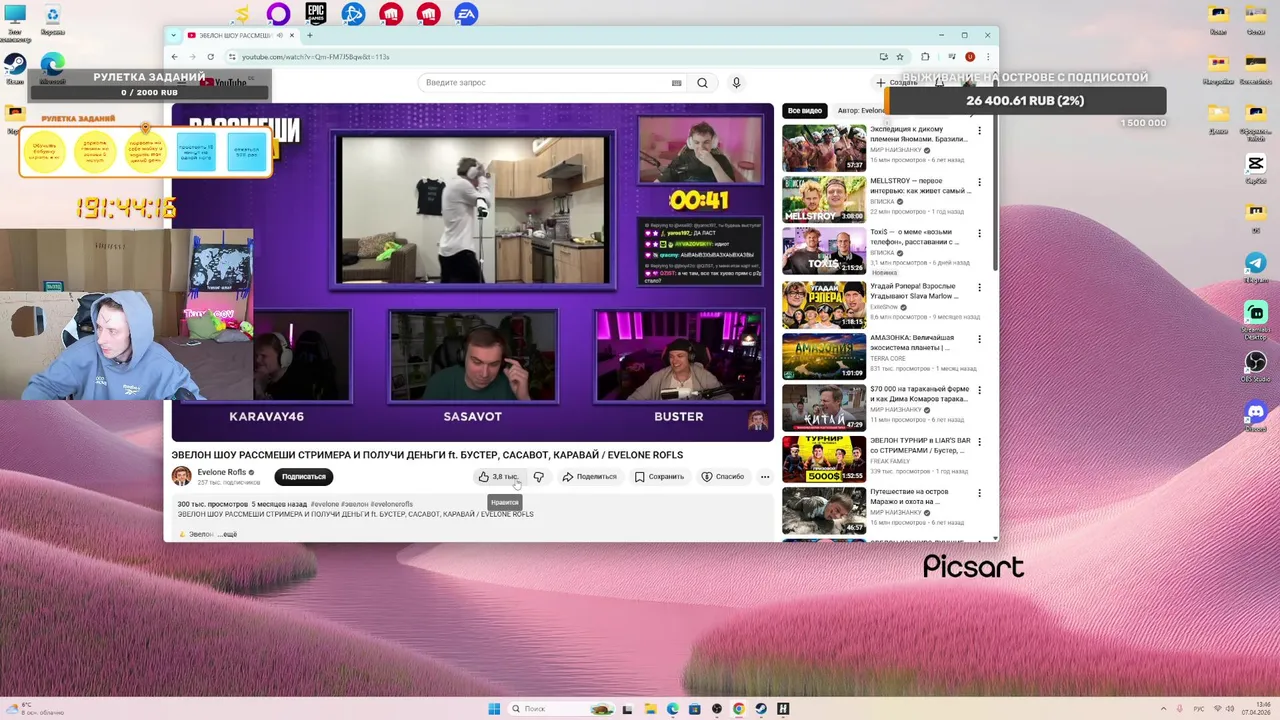This screenshot has height=720, width=1280.
Task: Click YouTube search magnifier button
Action: click(702, 83)
